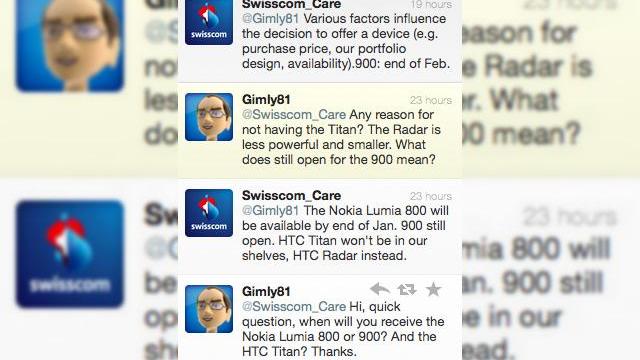The image size is (640, 360).
Task: Click the @Swisscom_Care mention in the bottom tweet
Action: [x=294, y=307]
